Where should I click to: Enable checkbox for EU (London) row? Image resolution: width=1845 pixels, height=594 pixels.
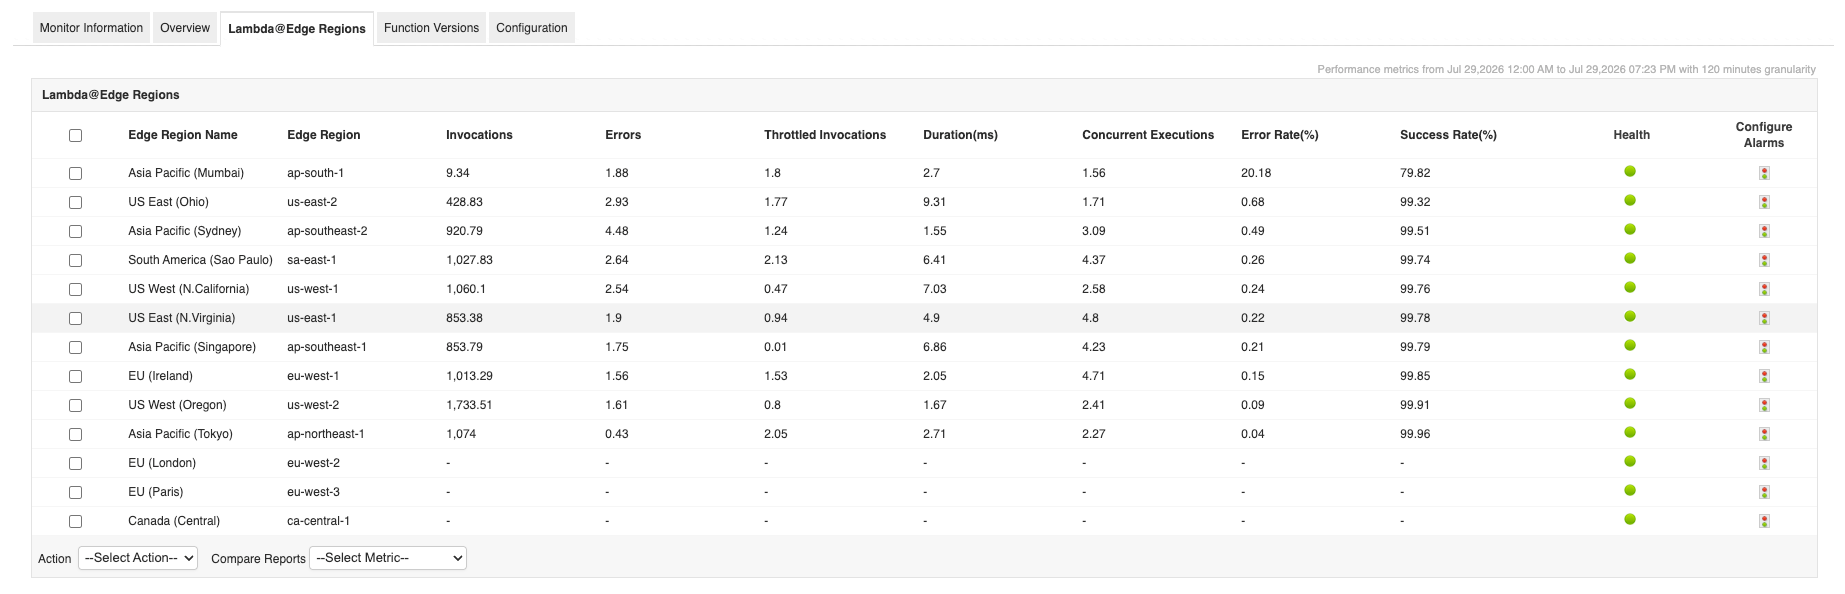pyautogui.click(x=75, y=463)
